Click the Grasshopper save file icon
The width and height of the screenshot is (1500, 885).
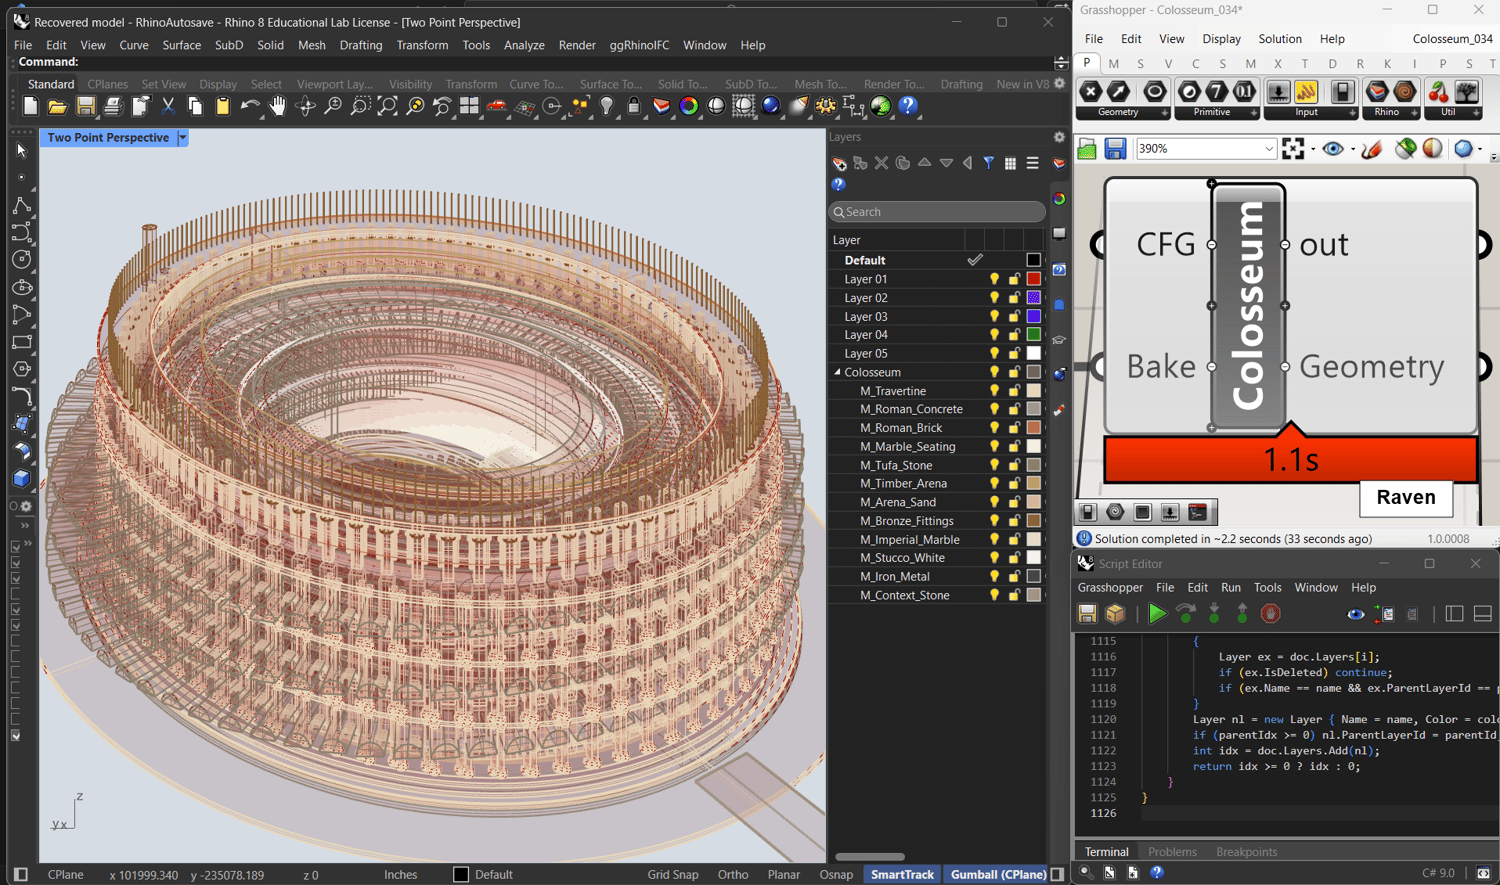coord(1115,149)
